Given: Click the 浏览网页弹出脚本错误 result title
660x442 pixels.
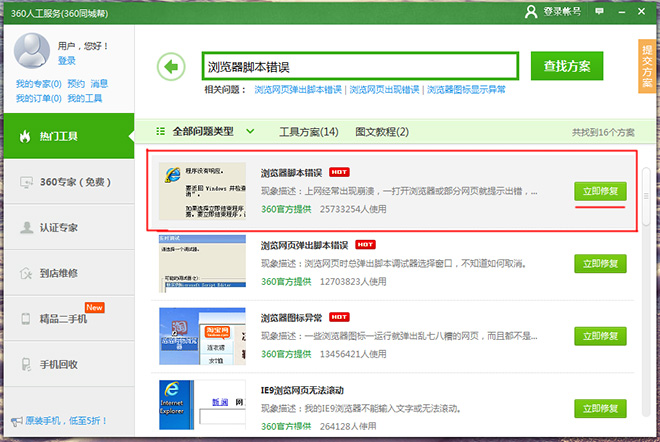Looking at the screenshot, I should (x=304, y=245).
